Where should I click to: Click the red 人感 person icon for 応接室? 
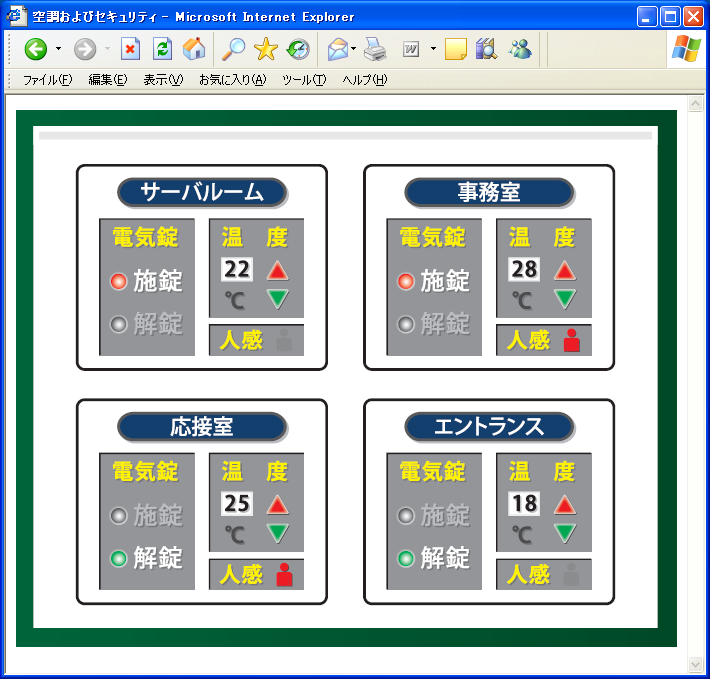click(x=284, y=574)
